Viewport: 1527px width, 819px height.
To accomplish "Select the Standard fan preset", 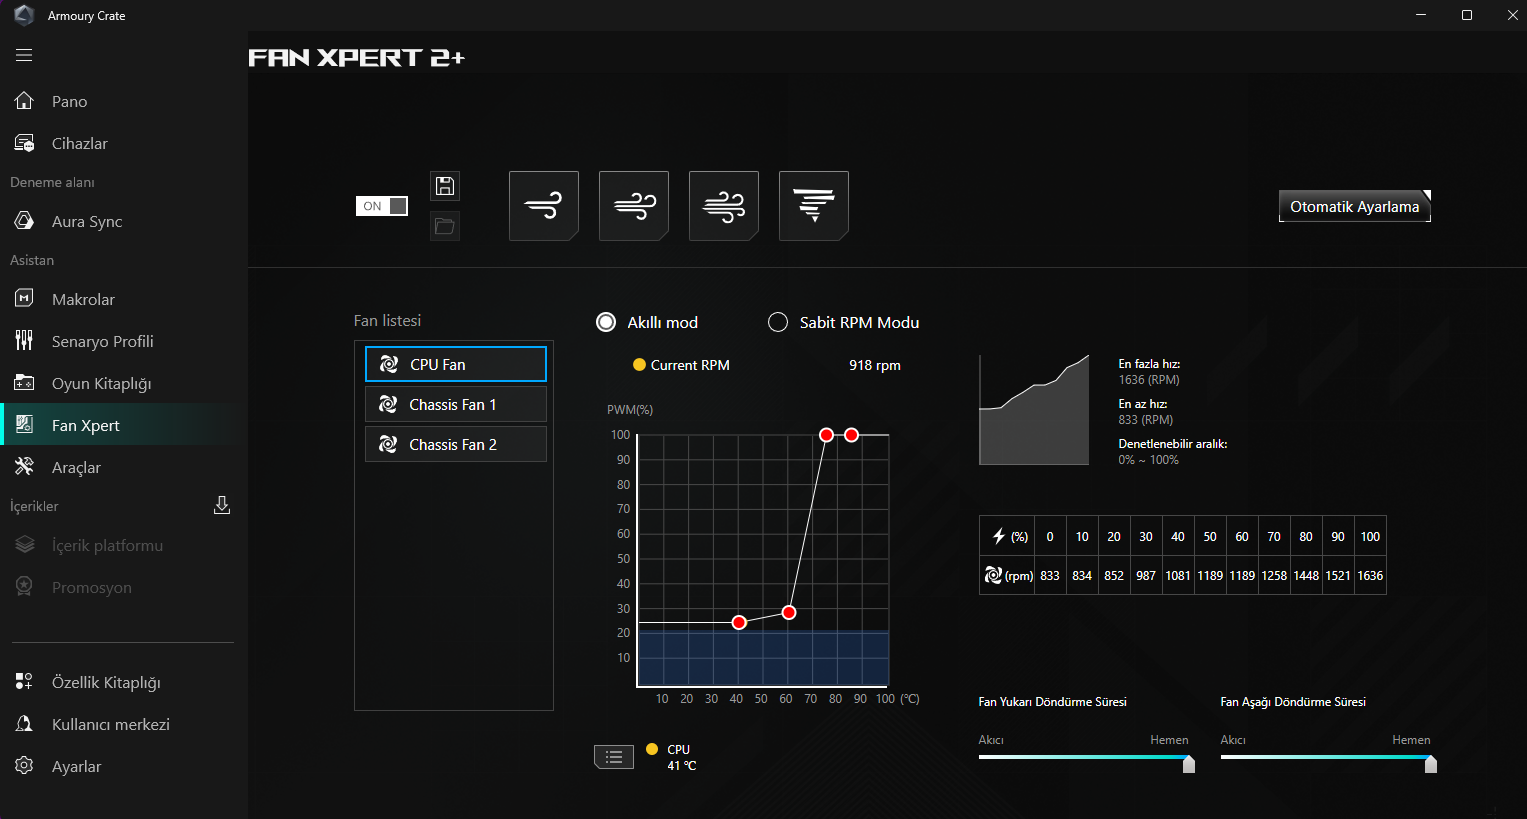I will click(x=634, y=206).
